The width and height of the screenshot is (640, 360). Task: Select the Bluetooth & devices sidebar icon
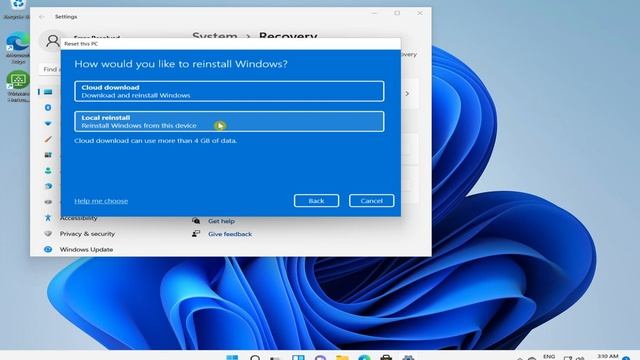tap(48, 107)
